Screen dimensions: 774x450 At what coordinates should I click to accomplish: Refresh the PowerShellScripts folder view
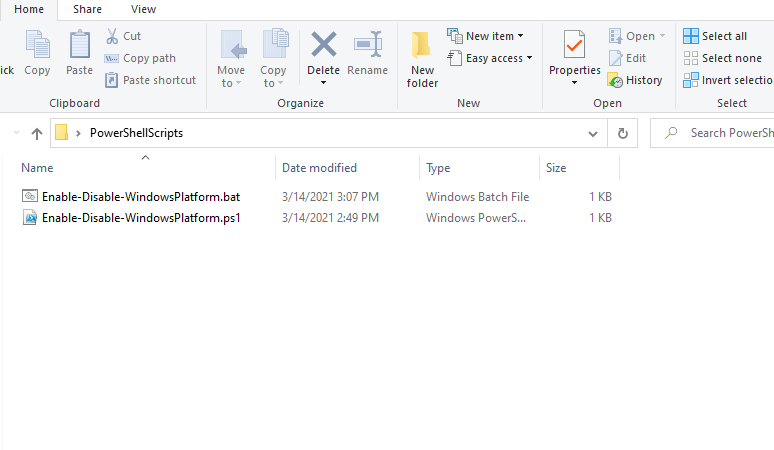tap(622, 133)
